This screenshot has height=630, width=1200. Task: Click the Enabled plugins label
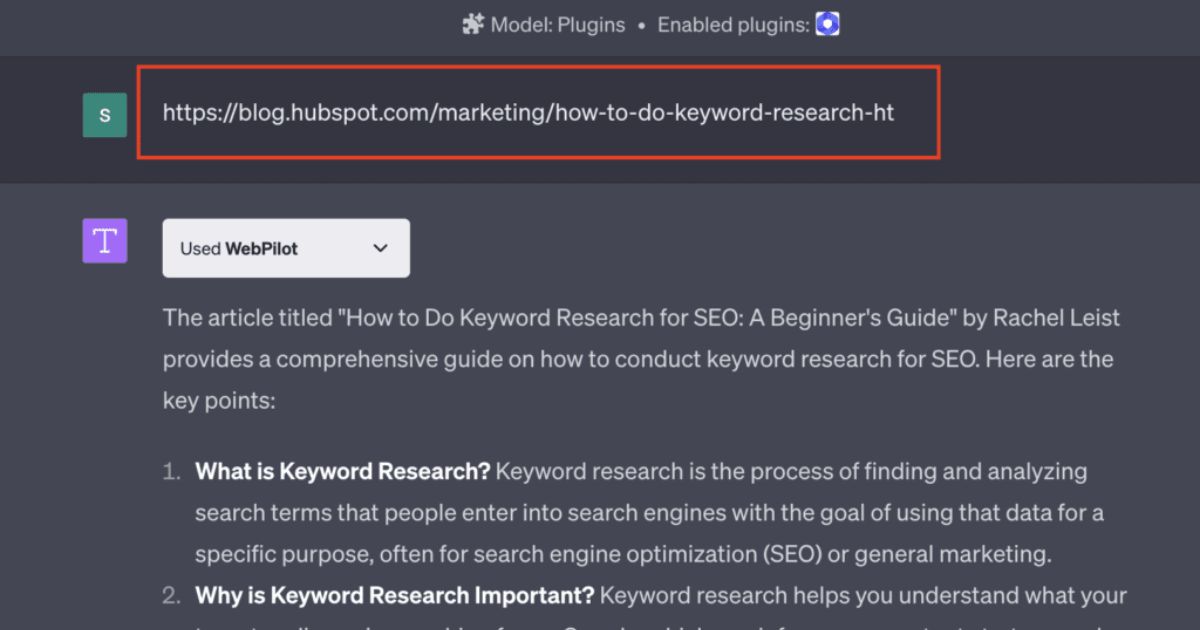(733, 26)
